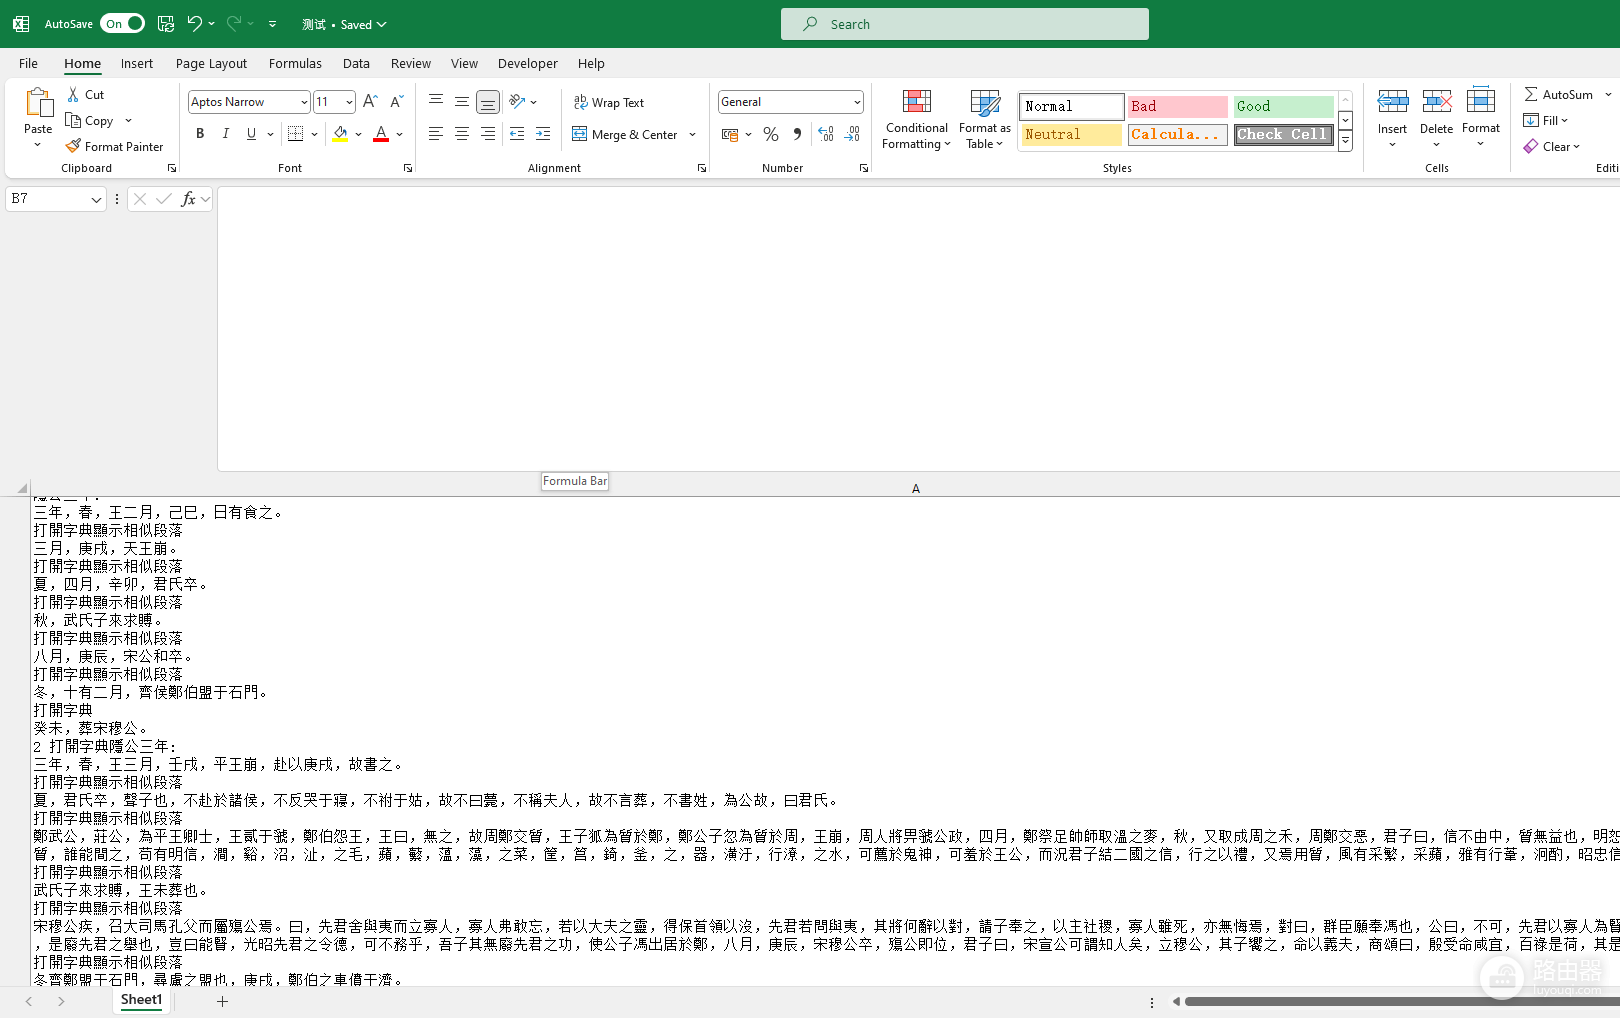Image resolution: width=1620 pixels, height=1018 pixels.
Task: Toggle Wrap Text
Action: pos(609,102)
